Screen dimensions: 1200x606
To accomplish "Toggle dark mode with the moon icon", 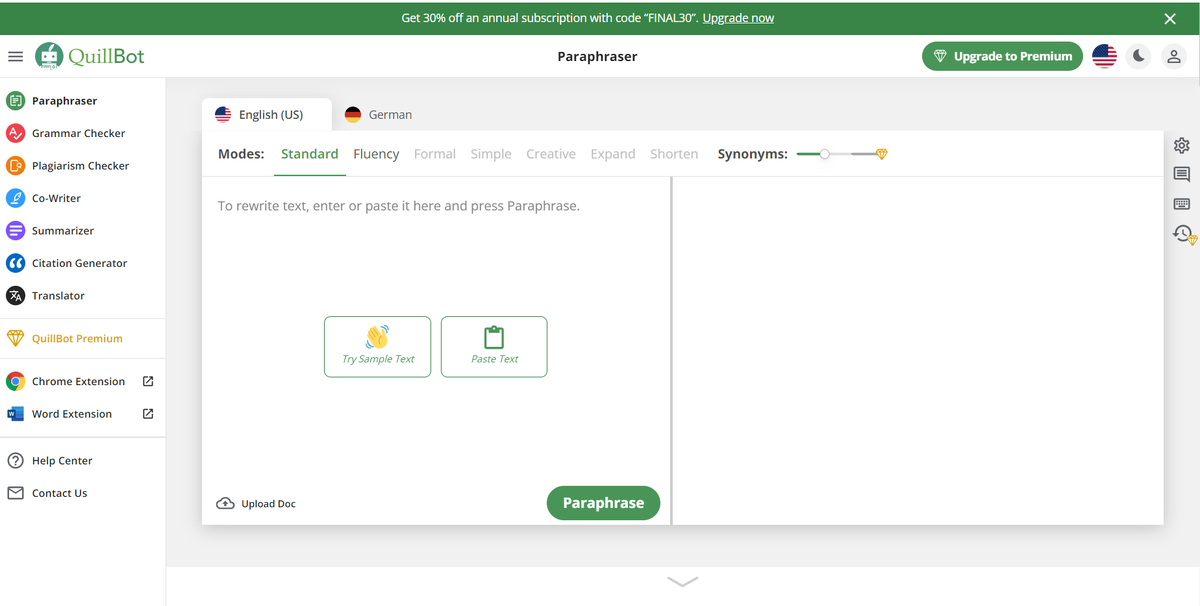I will [1138, 56].
